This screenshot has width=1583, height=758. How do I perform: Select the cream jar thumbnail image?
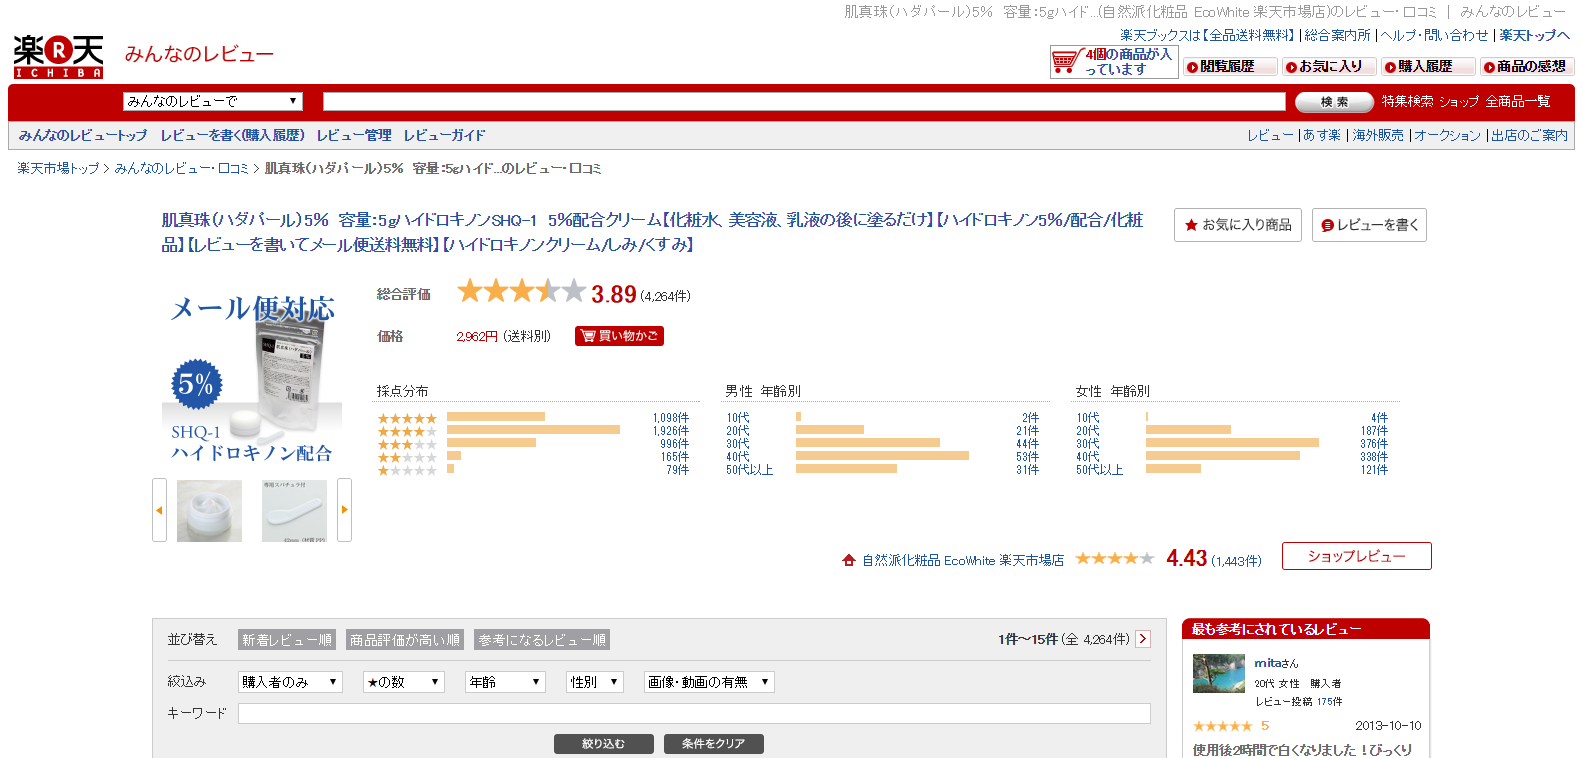click(209, 511)
